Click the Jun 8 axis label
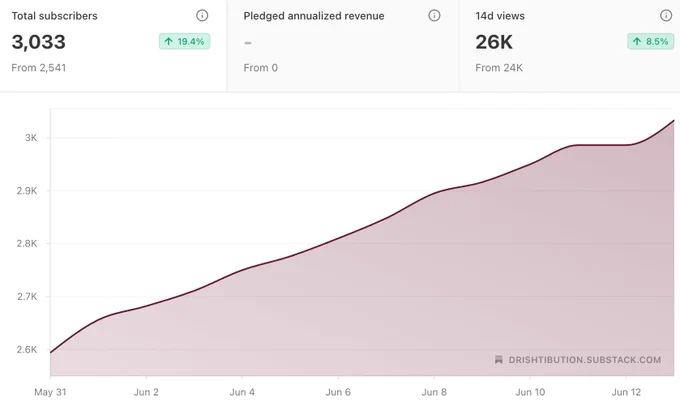 click(x=434, y=392)
